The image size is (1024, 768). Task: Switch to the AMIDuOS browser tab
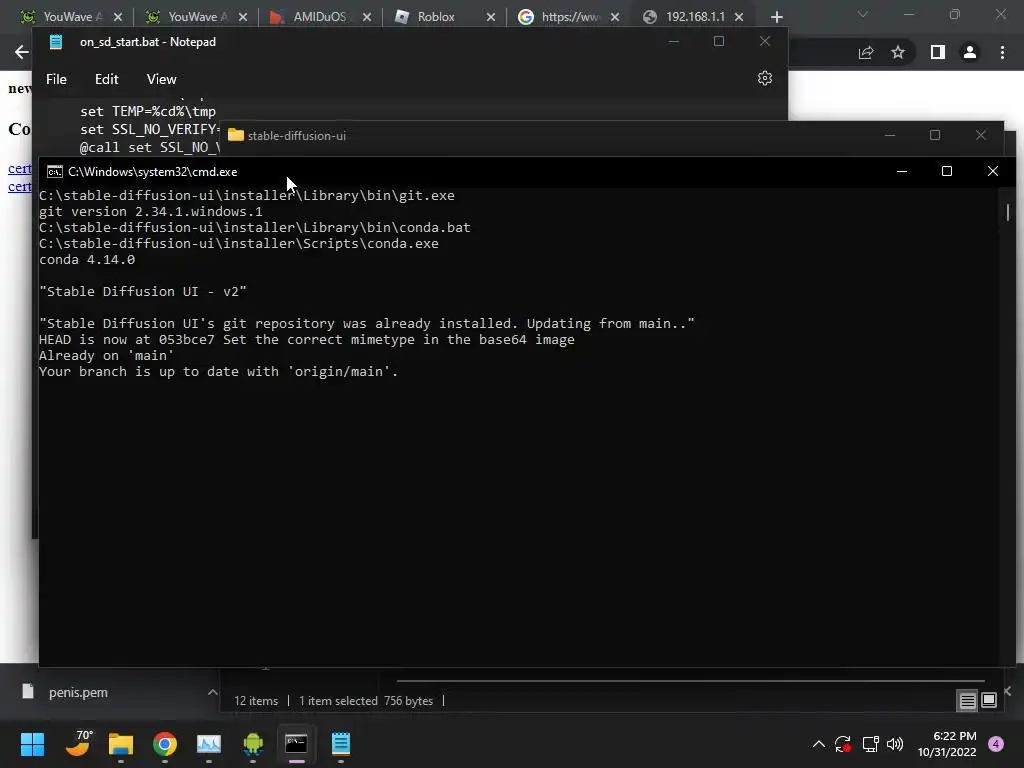(x=319, y=17)
